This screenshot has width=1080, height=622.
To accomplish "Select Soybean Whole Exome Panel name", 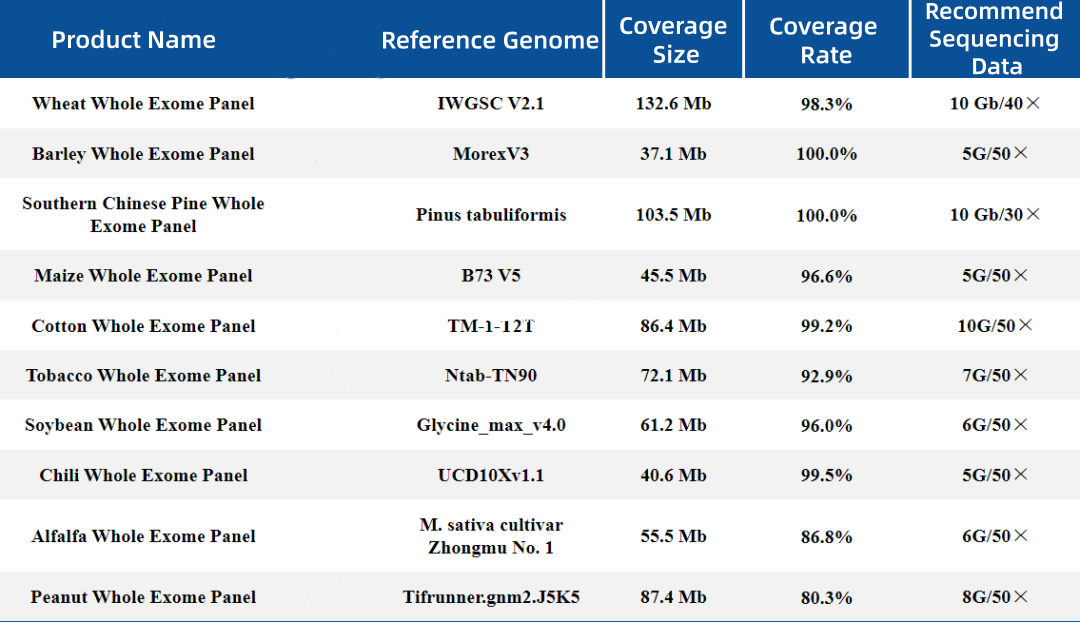I will point(143,425).
